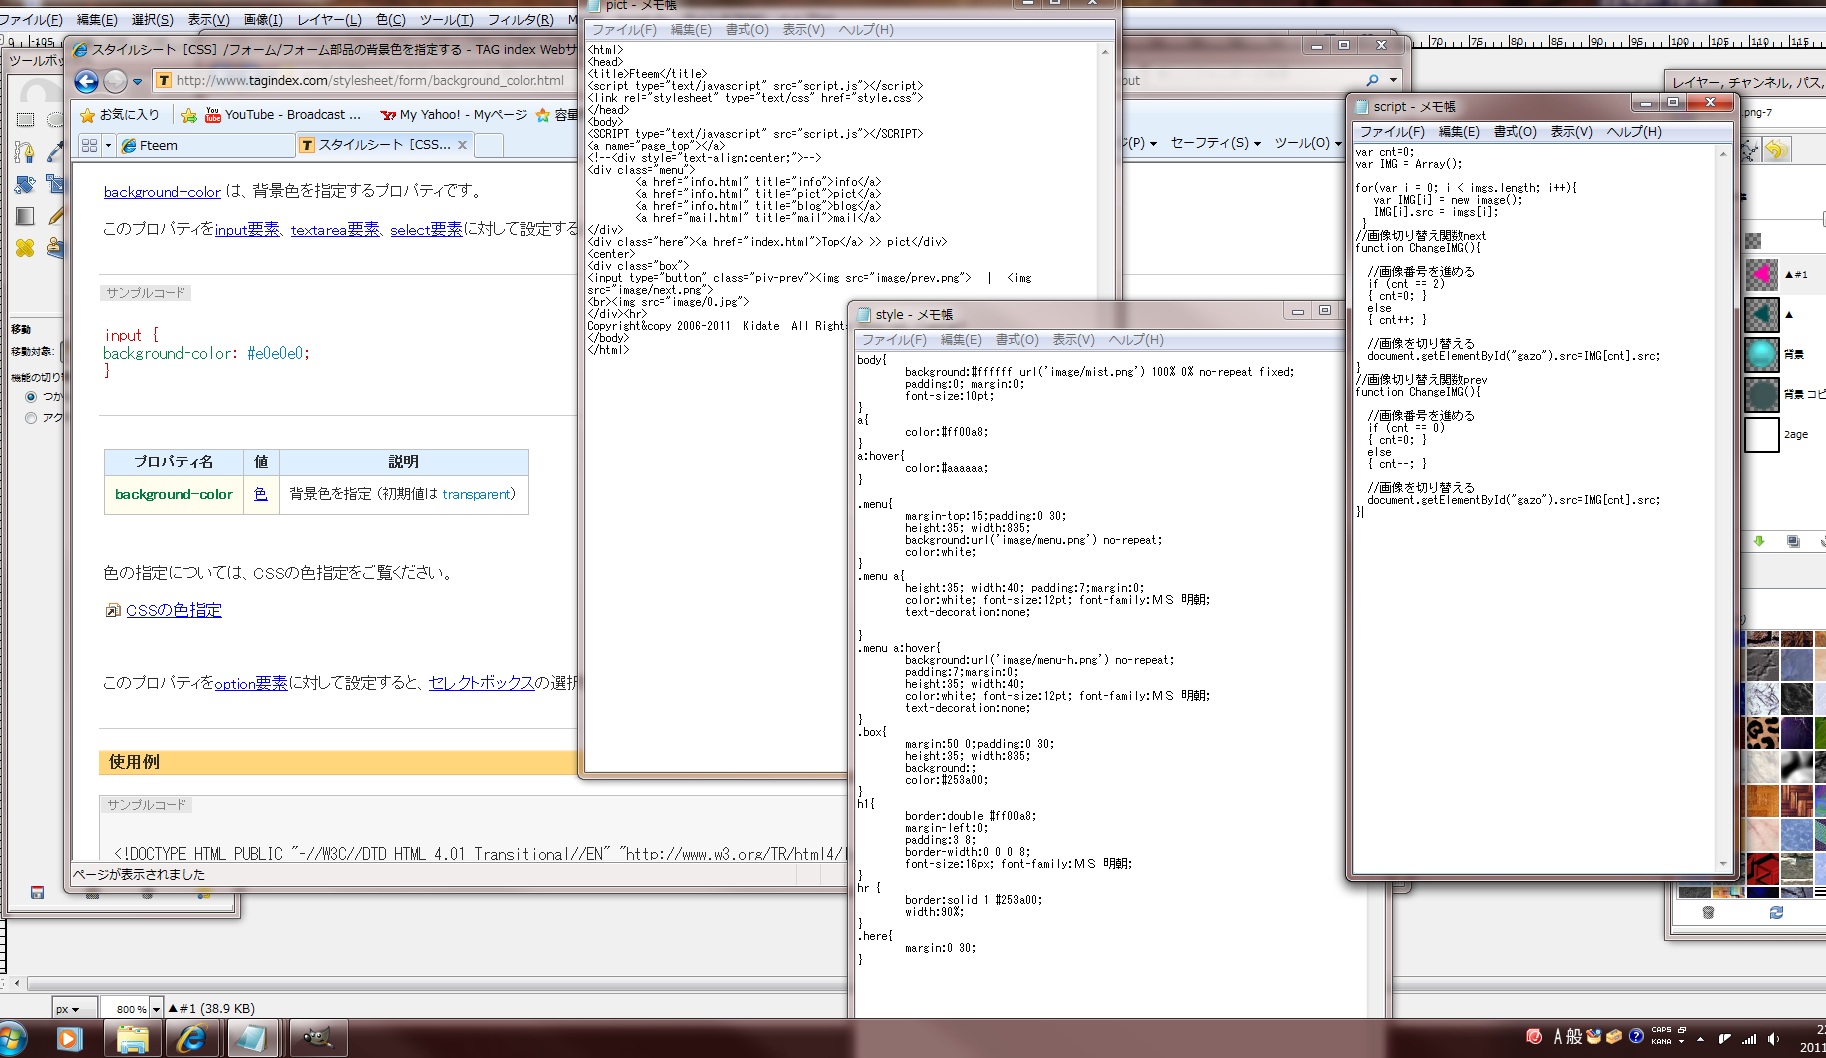
Task: Follow the background-color link in the page
Action: click(x=162, y=192)
